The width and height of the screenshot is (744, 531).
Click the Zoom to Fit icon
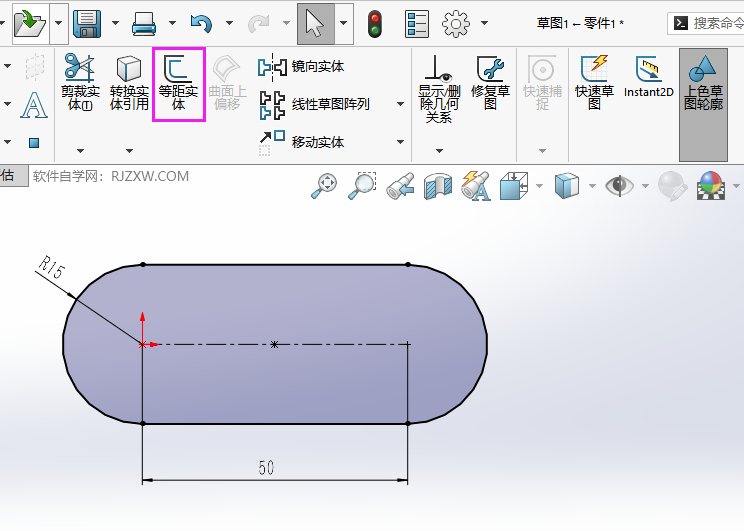coord(324,186)
